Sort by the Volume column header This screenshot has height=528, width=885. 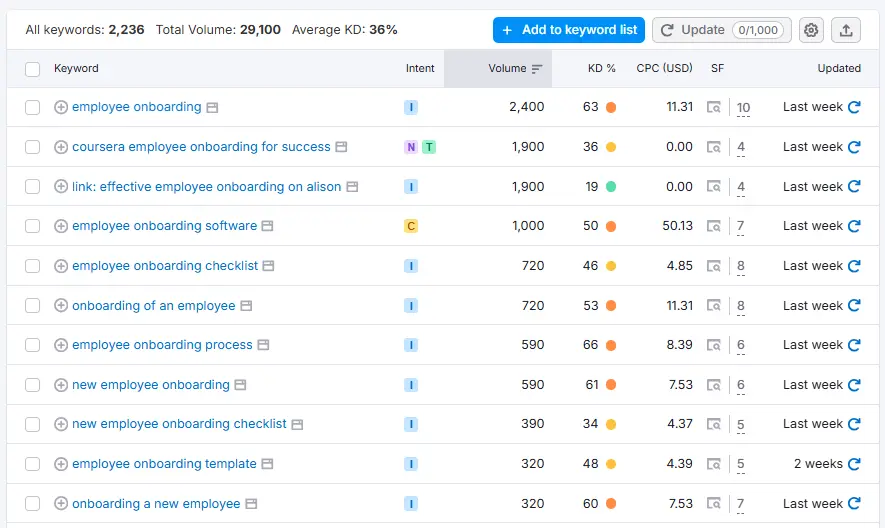click(x=507, y=69)
